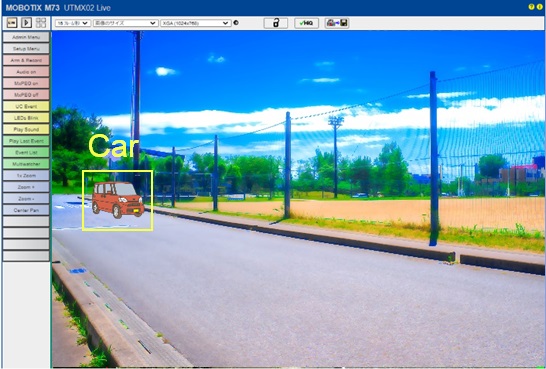
Task: Open the yellow info icon in title bar
Action: pyautogui.click(x=540, y=7)
